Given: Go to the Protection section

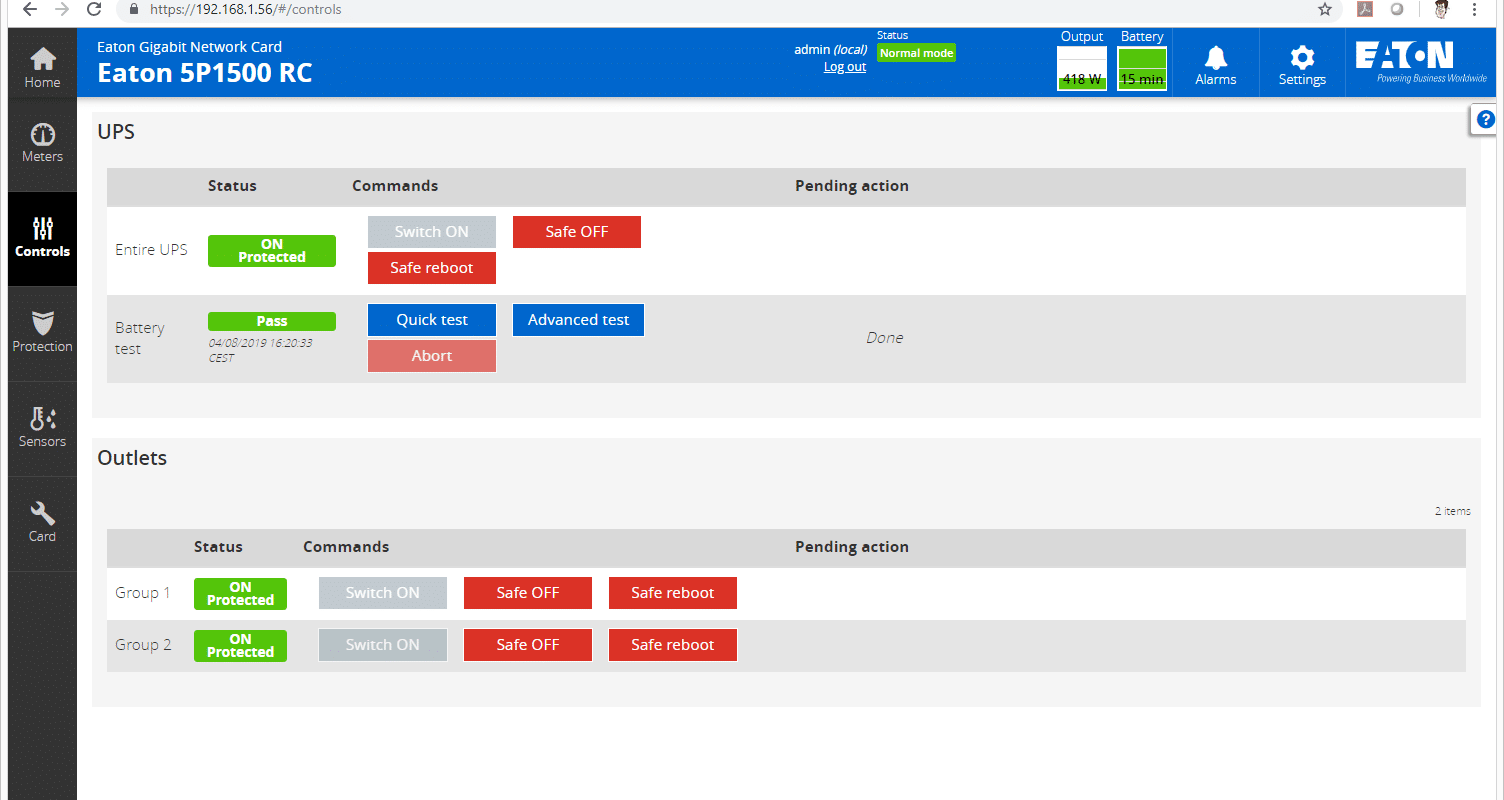Looking at the screenshot, I should 42,334.
